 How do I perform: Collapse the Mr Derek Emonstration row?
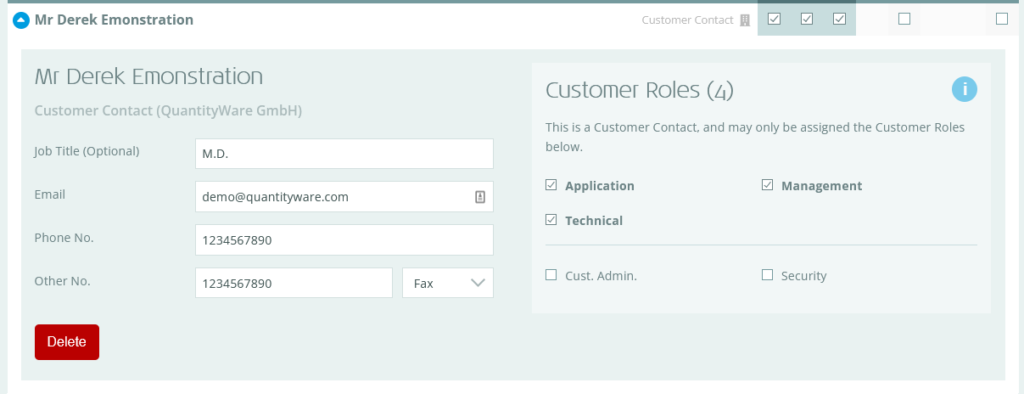(x=22, y=20)
